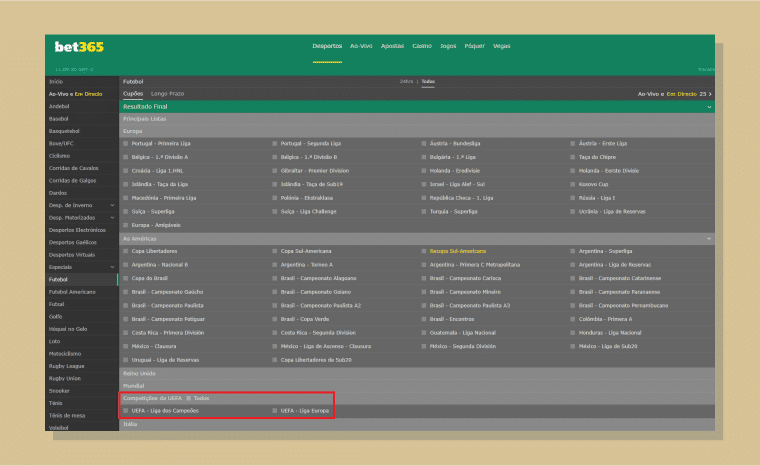Check UEFA - Liga dos Campeões checkbox
The image size is (760, 466).
click(126, 411)
